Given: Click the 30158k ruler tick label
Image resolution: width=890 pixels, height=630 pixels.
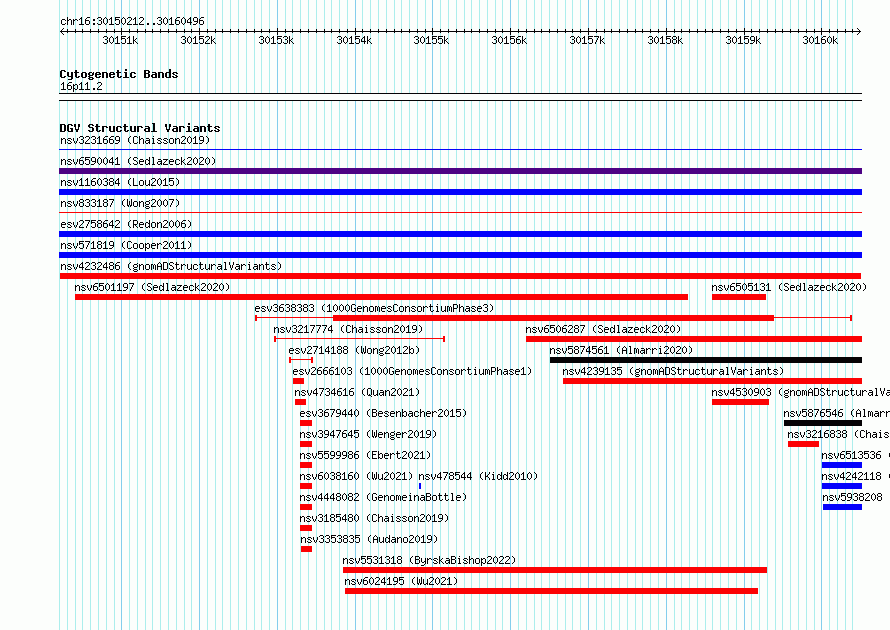Looking at the screenshot, I should [x=665, y=40].
